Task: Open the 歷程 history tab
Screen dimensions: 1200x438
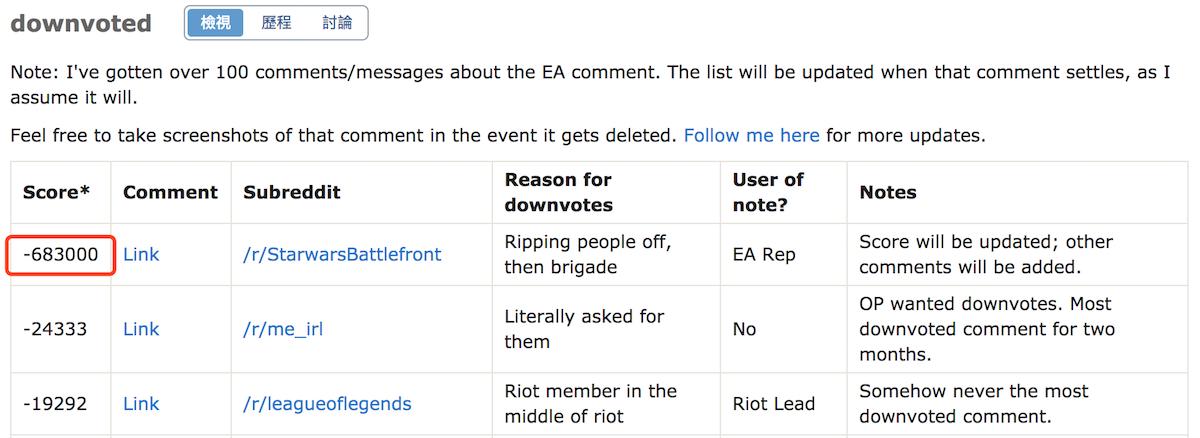Action: [276, 23]
